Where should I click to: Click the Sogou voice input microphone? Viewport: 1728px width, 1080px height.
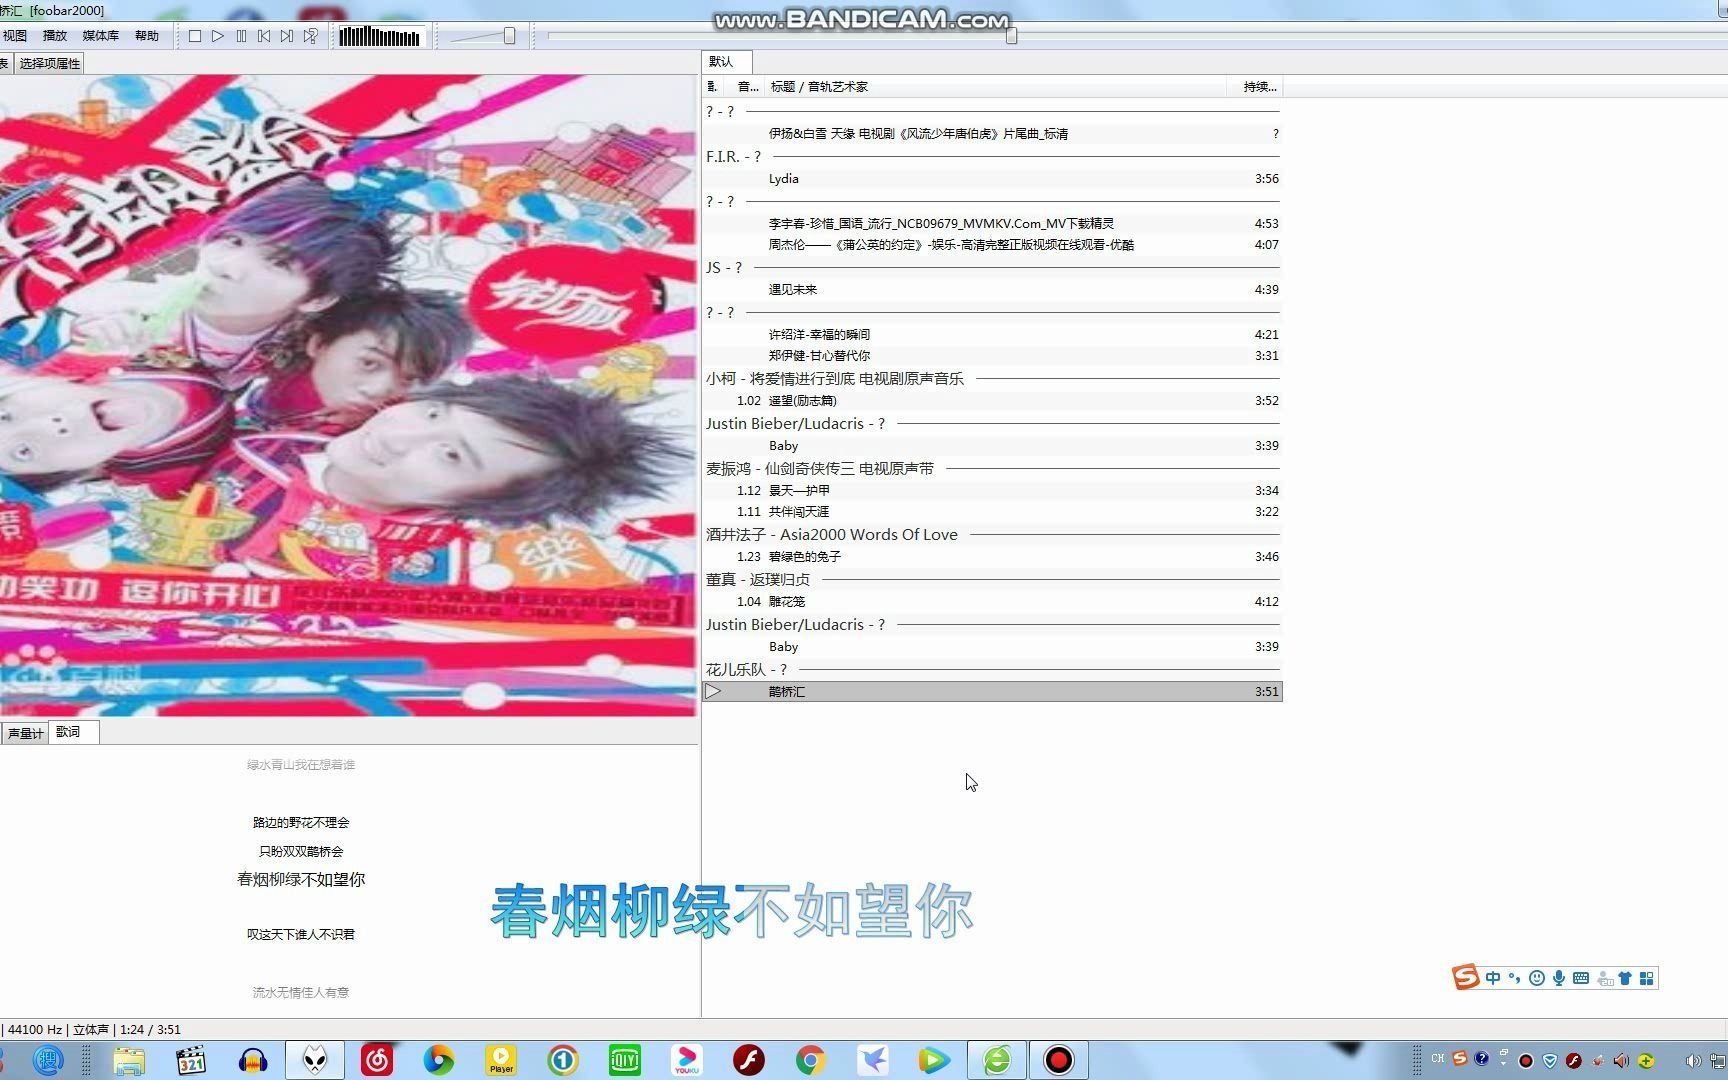coord(1558,978)
